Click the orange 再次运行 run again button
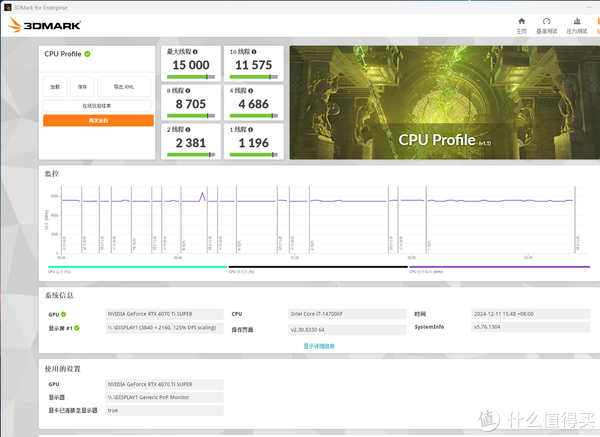The height and width of the screenshot is (437, 600). coord(97,120)
